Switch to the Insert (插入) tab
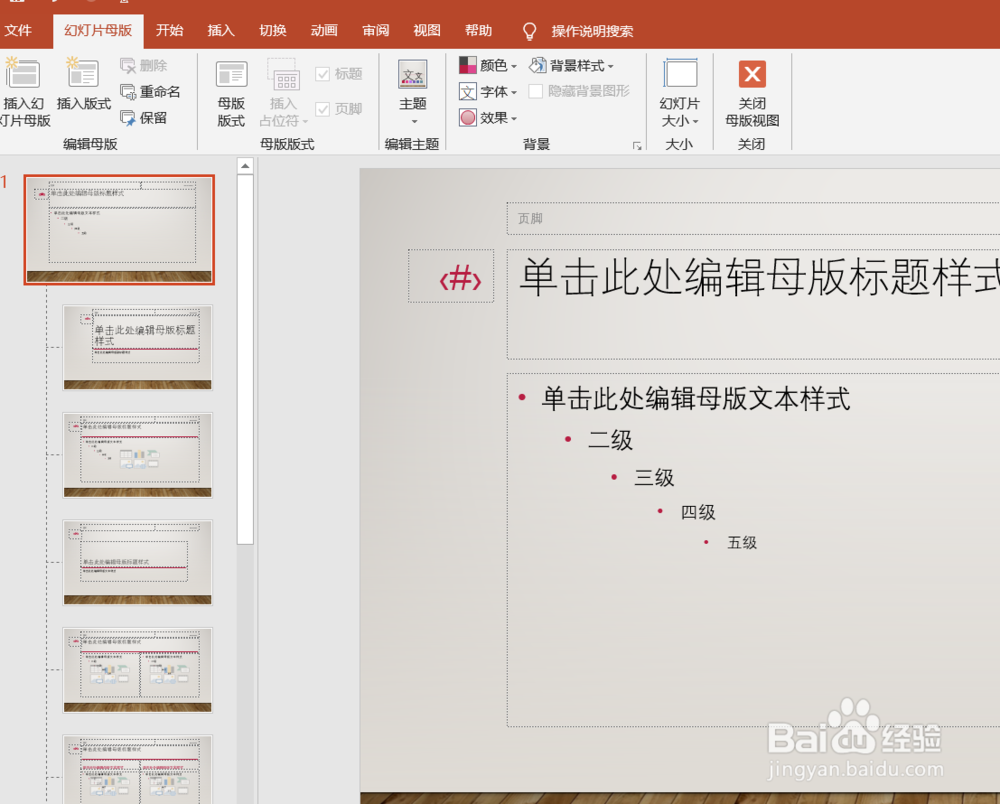 pyautogui.click(x=221, y=31)
